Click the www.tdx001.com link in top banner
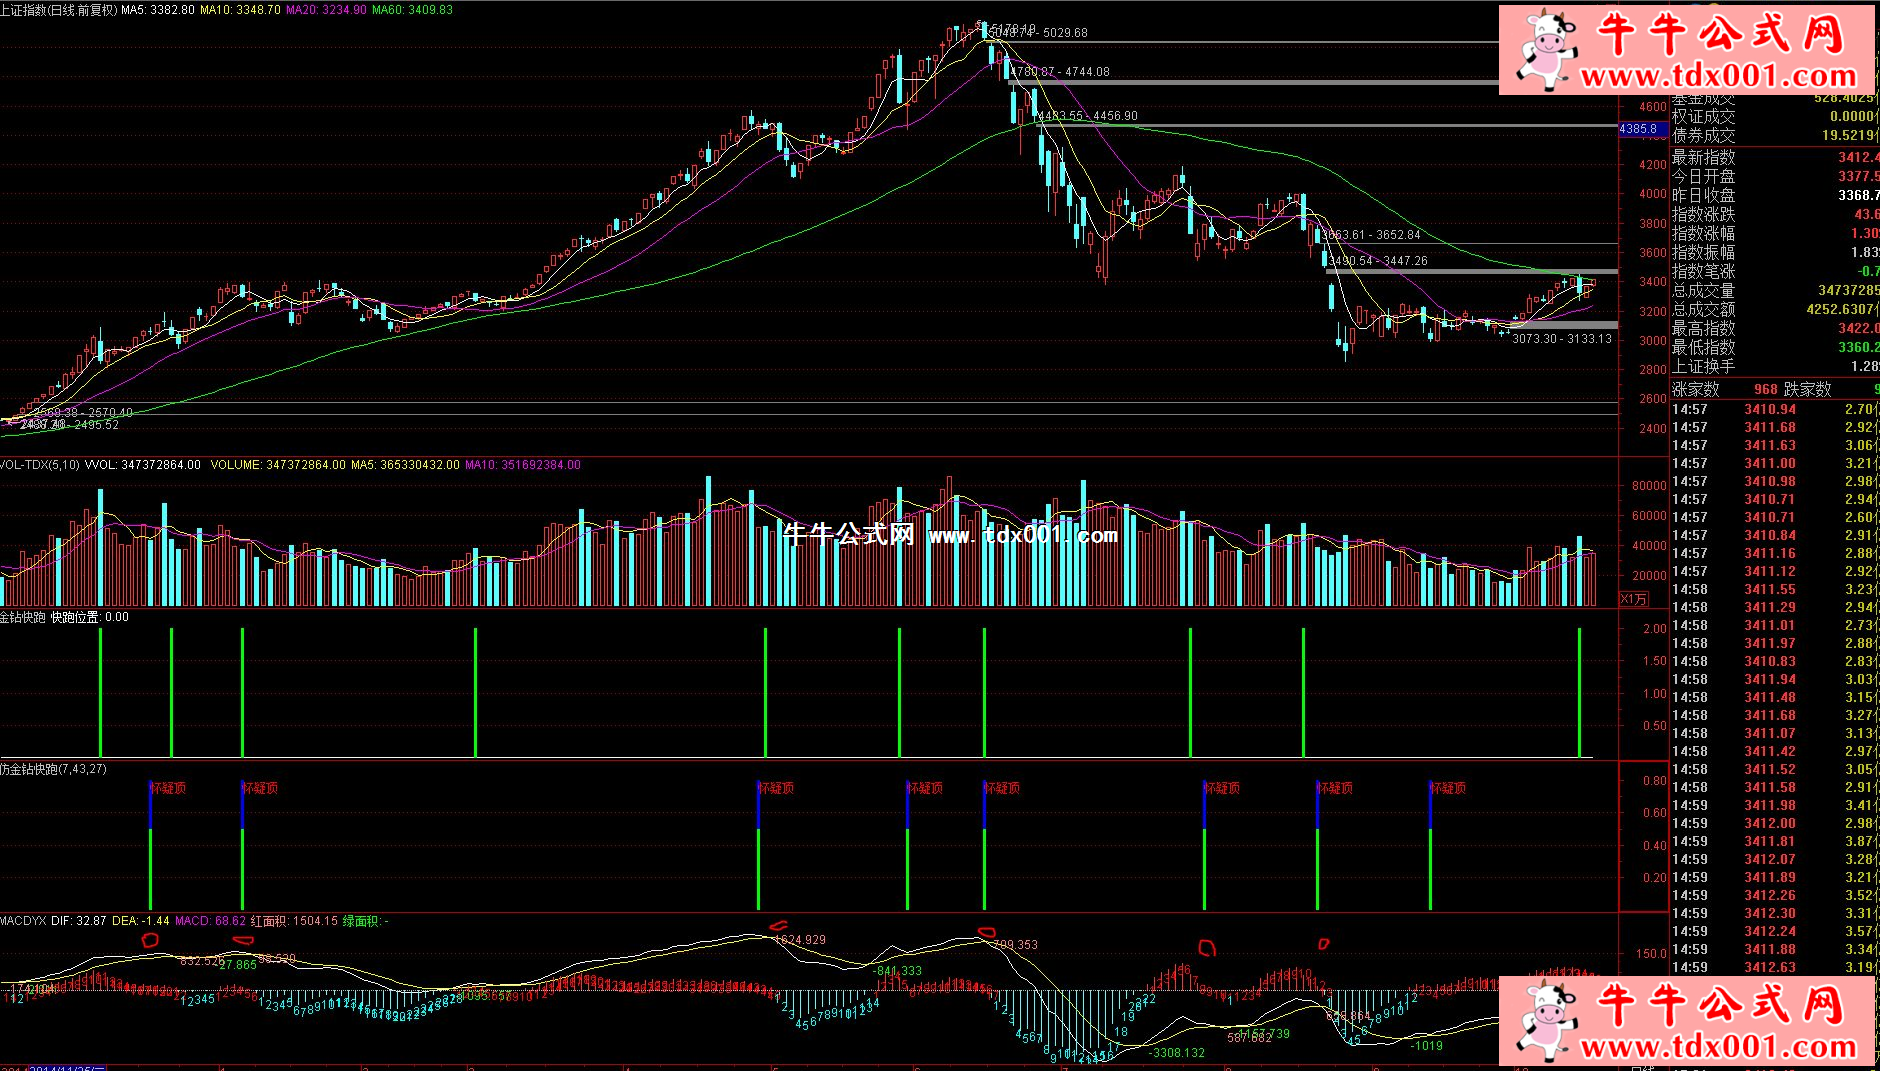This screenshot has height=1071, width=1880. (x=1718, y=77)
